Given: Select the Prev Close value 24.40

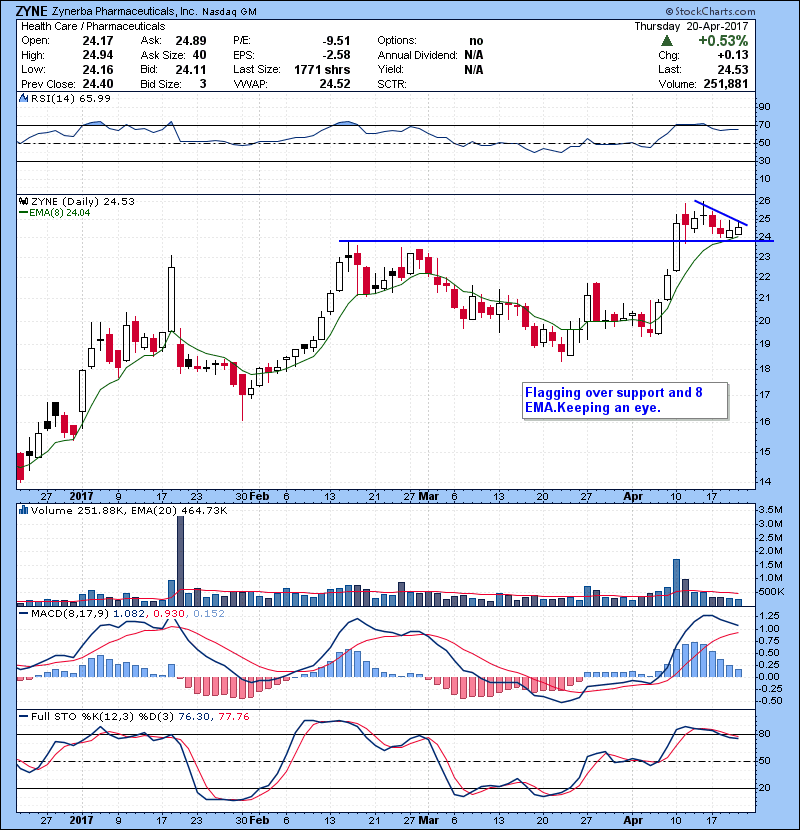Looking at the screenshot, I should [x=97, y=84].
